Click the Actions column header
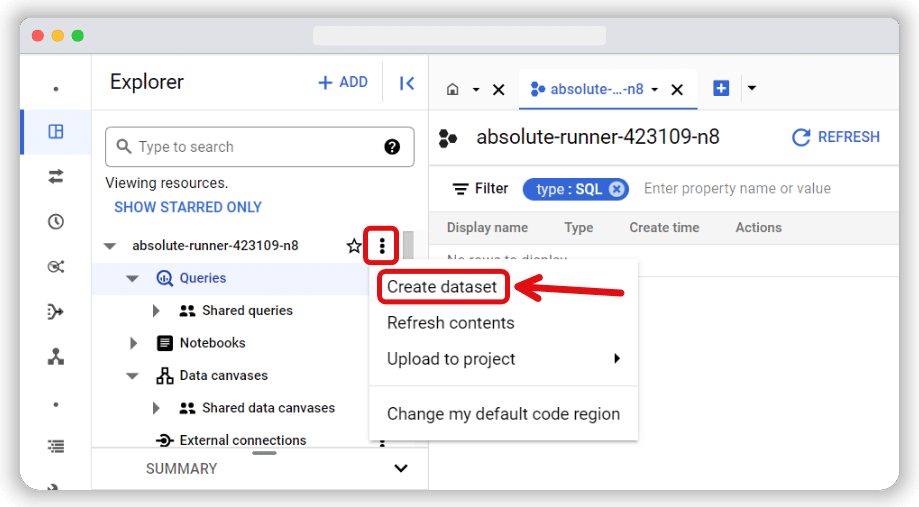 [x=758, y=227]
